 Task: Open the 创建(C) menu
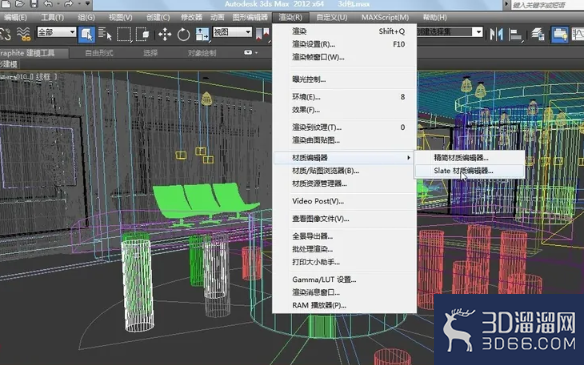tap(158, 17)
